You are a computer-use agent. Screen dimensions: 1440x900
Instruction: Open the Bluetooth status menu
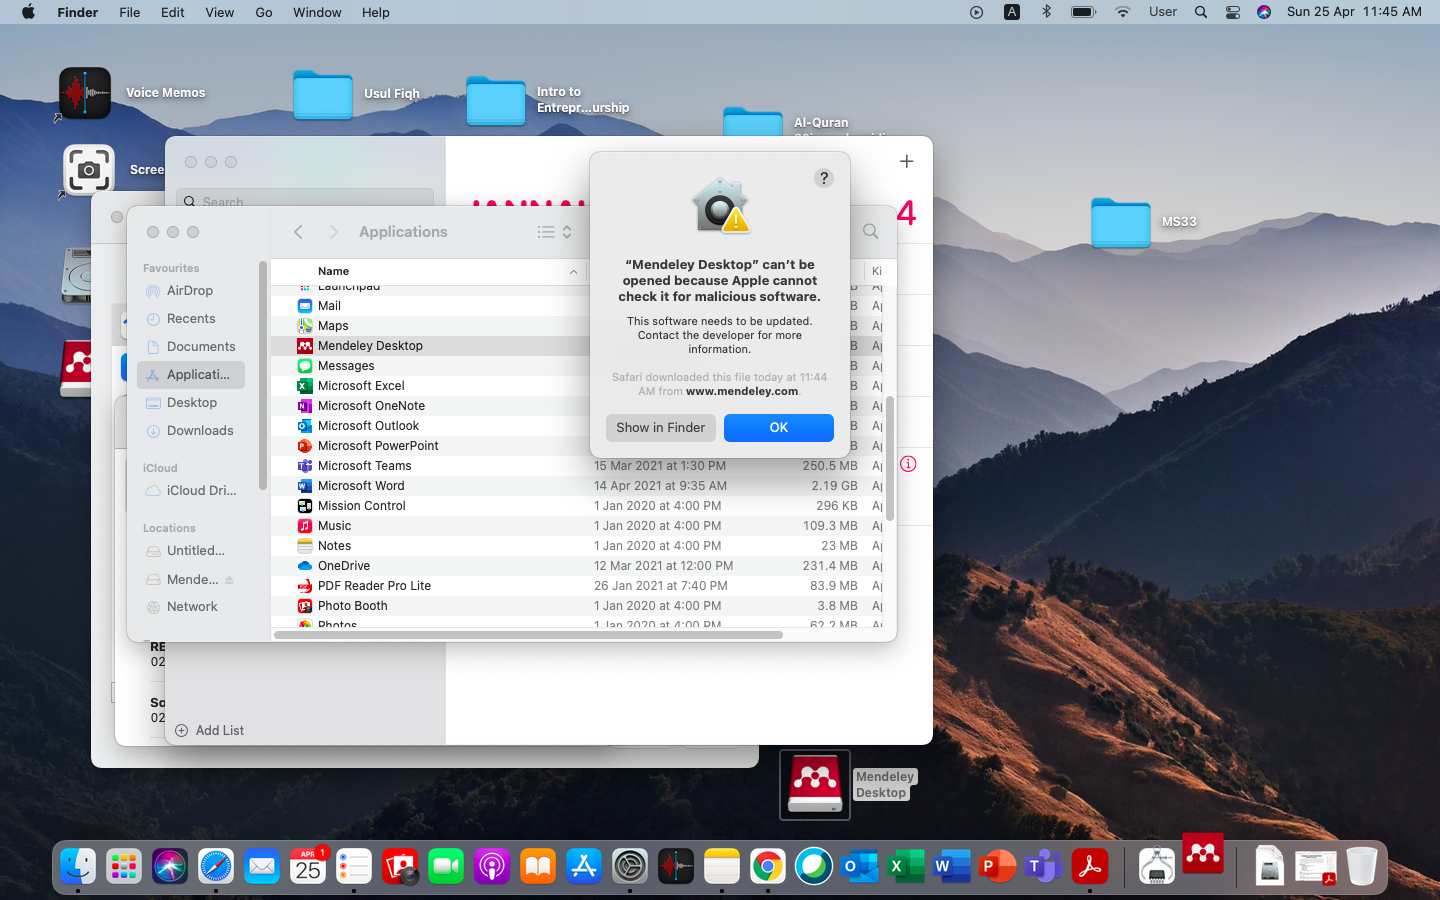[1047, 12]
